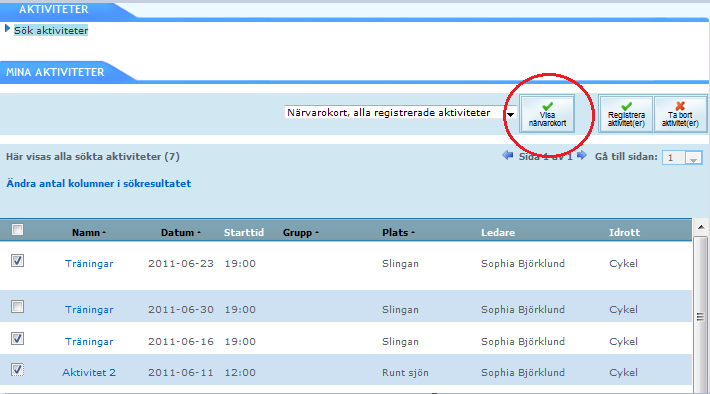
Task: Click the Starttid column header
Action: coord(244,233)
